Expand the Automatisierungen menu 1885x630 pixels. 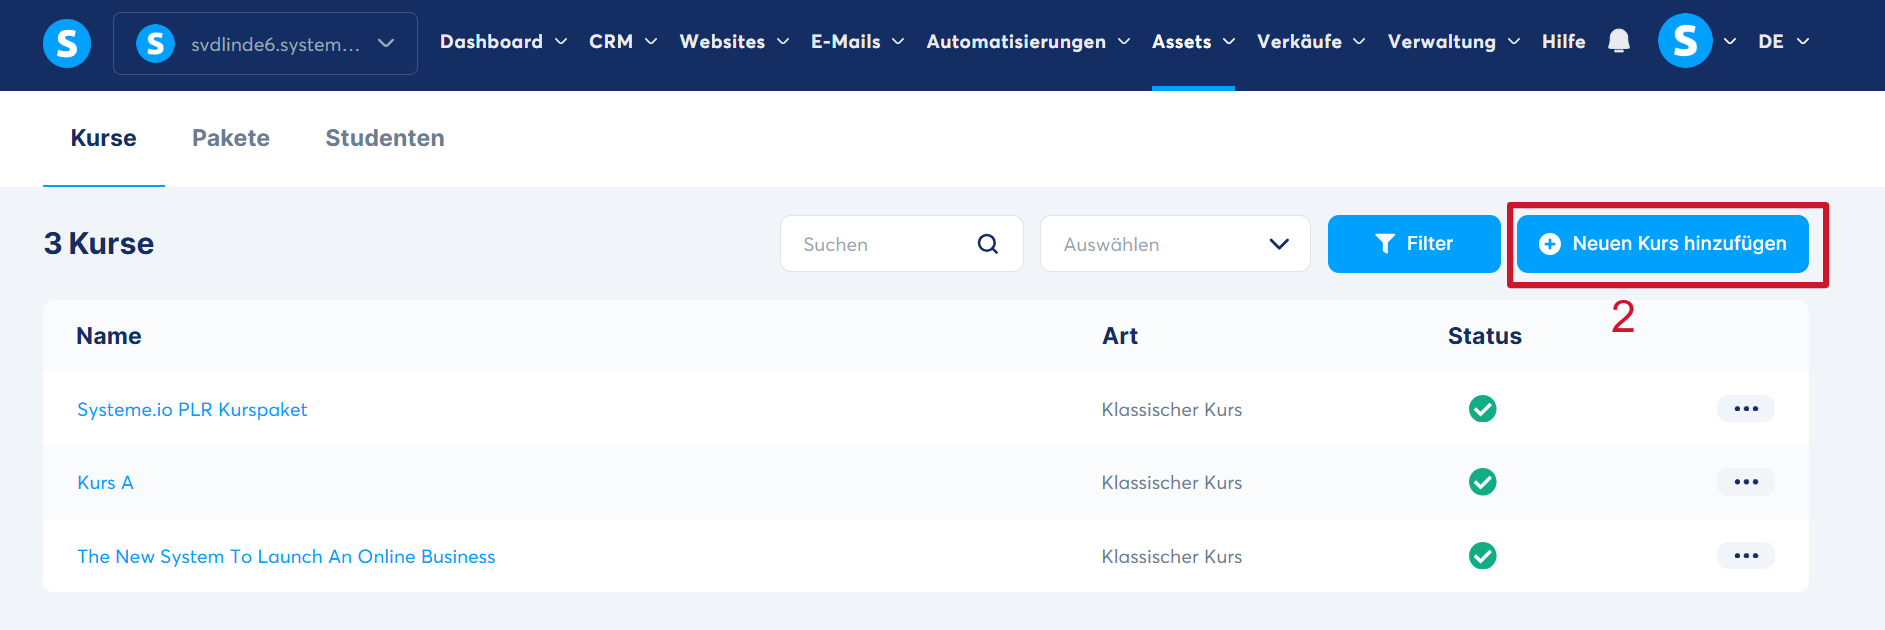point(1028,42)
